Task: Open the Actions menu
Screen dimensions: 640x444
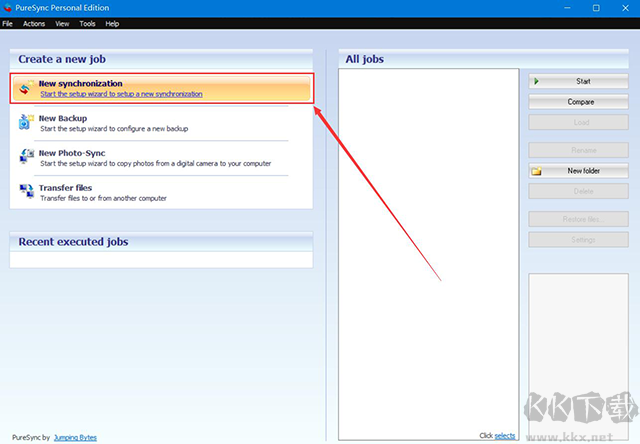Action: pyautogui.click(x=34, y=24)
